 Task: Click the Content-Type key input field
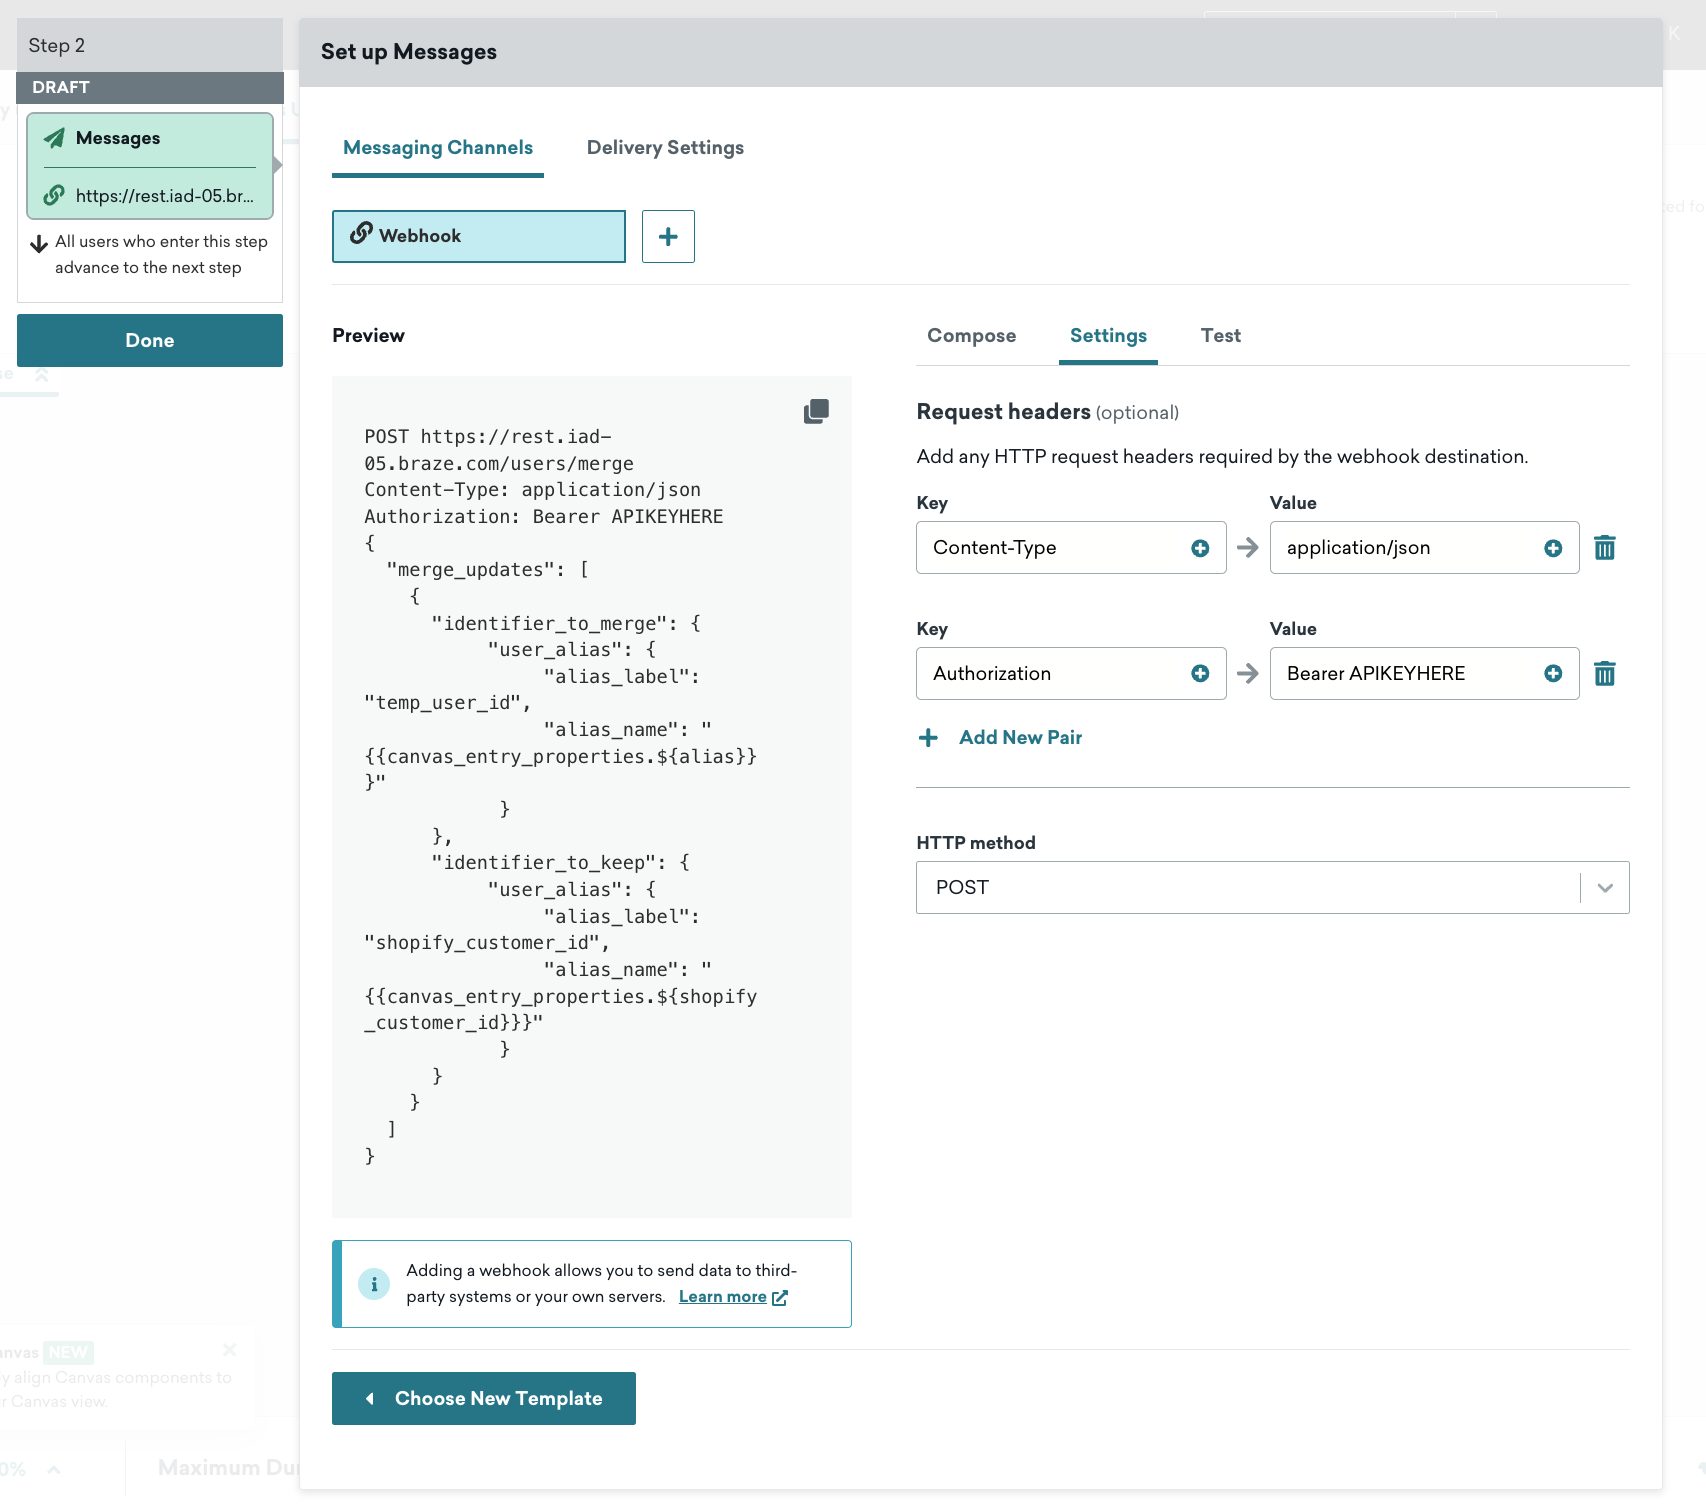pos(1071,548)
